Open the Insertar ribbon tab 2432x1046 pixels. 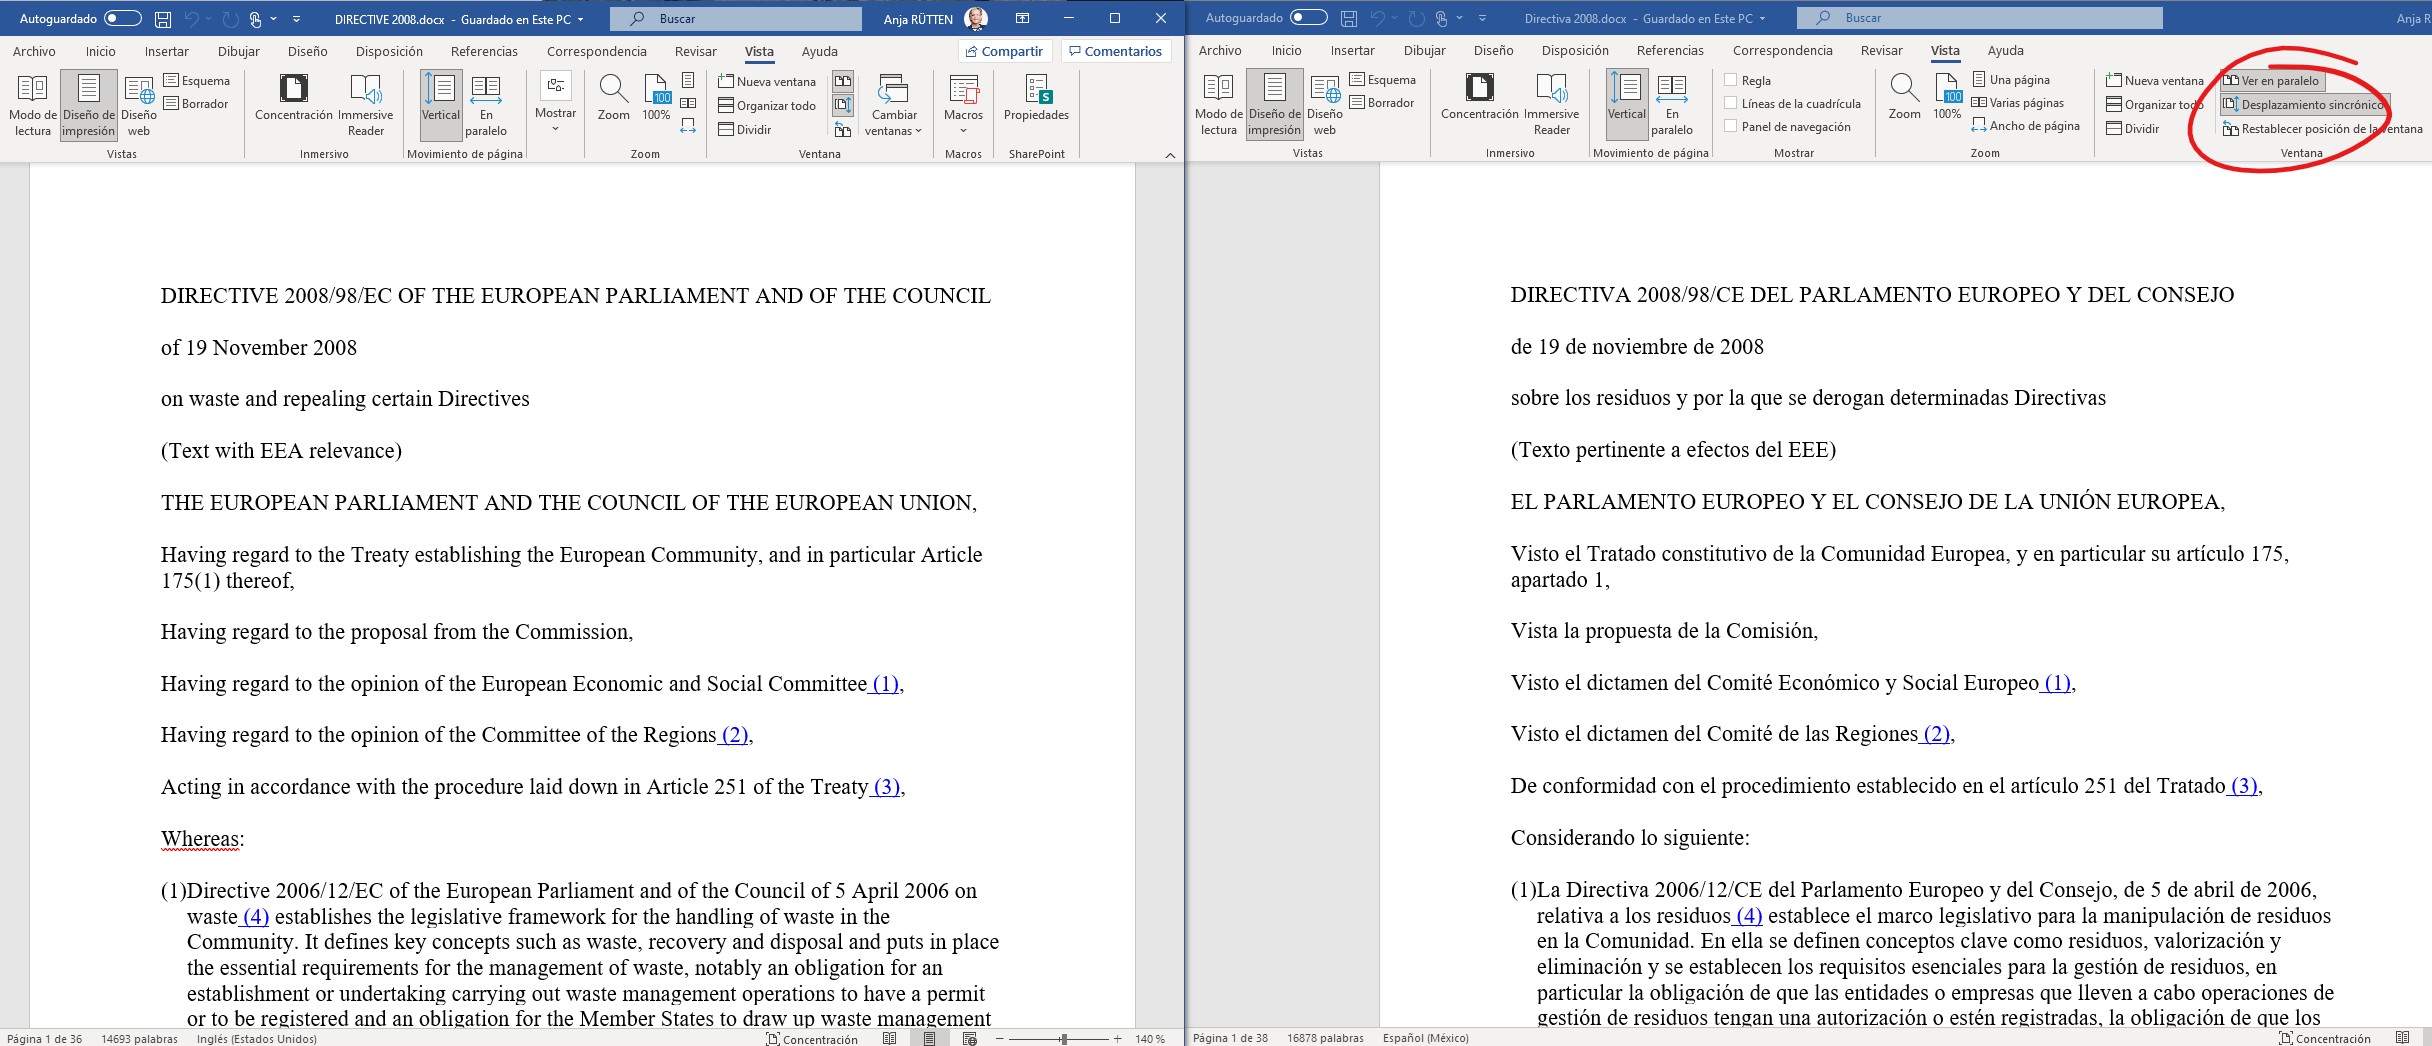166,51
